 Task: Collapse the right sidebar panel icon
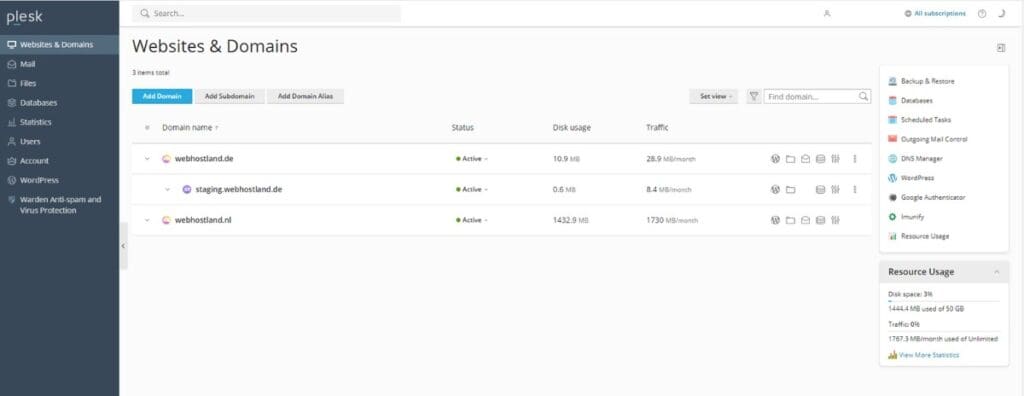tap(1000, 48)
